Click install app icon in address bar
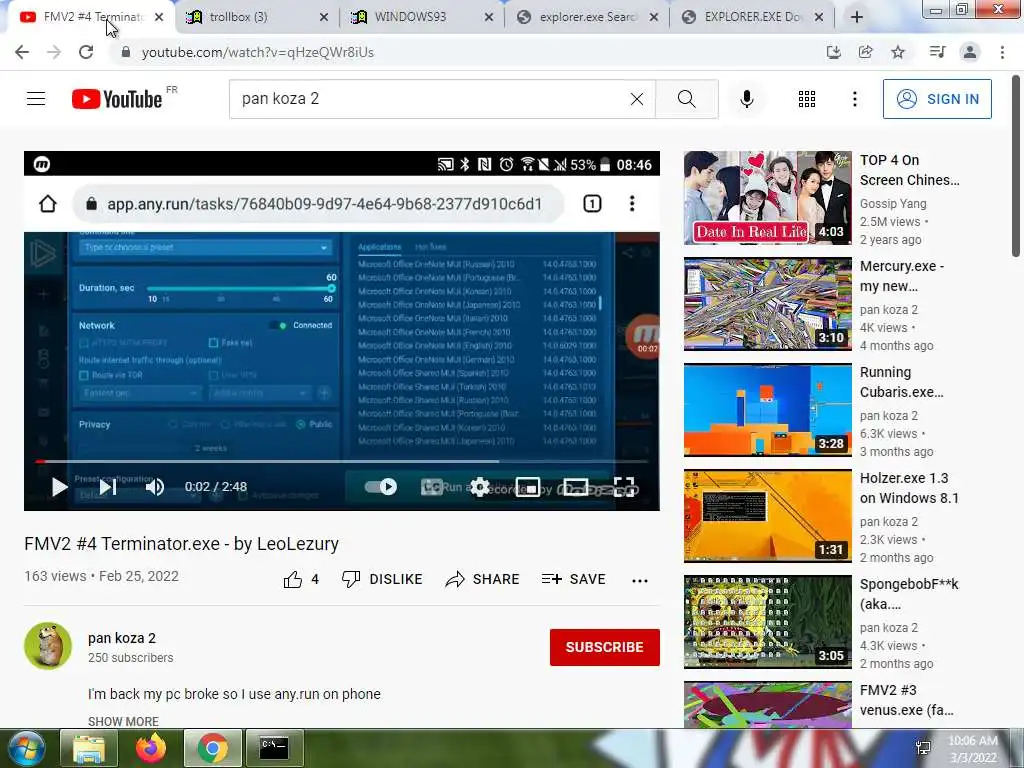This screenshot has width=1024, height=768. pyautogui.click(x=833, y=52)
